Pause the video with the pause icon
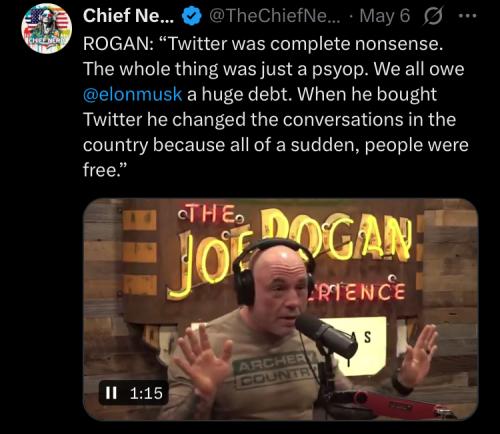The height and width of the screenshot is (434, 500). pos(111,393)
